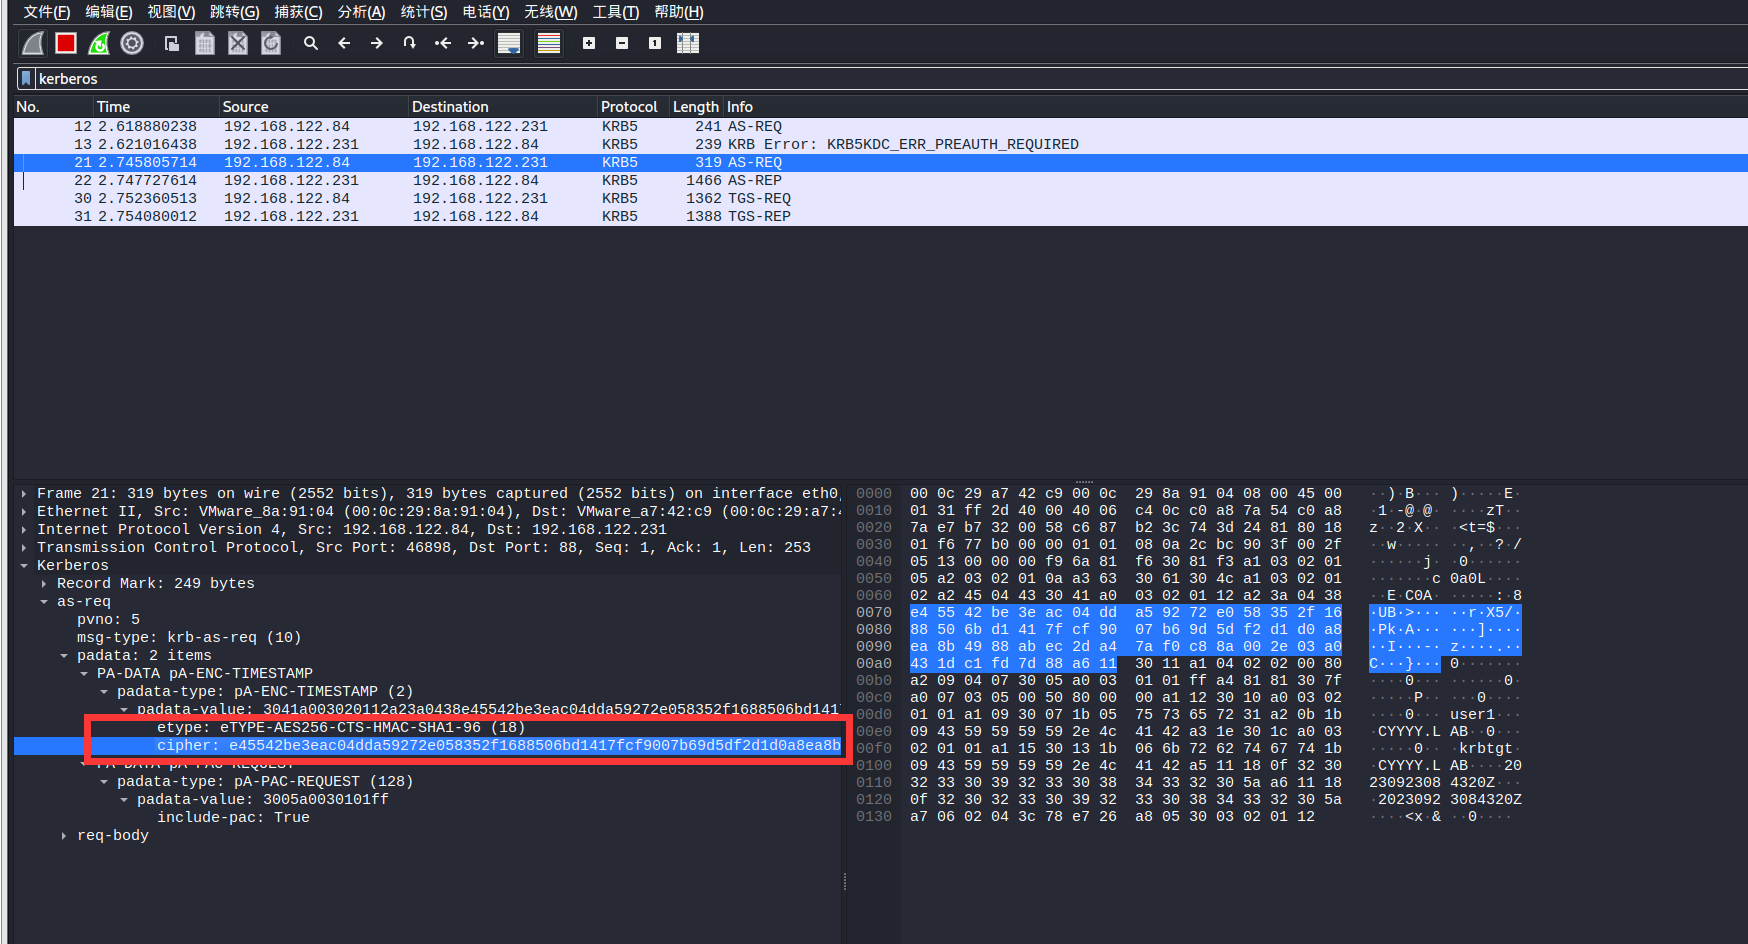Save the capture file from the toolbar

(205, 43)
